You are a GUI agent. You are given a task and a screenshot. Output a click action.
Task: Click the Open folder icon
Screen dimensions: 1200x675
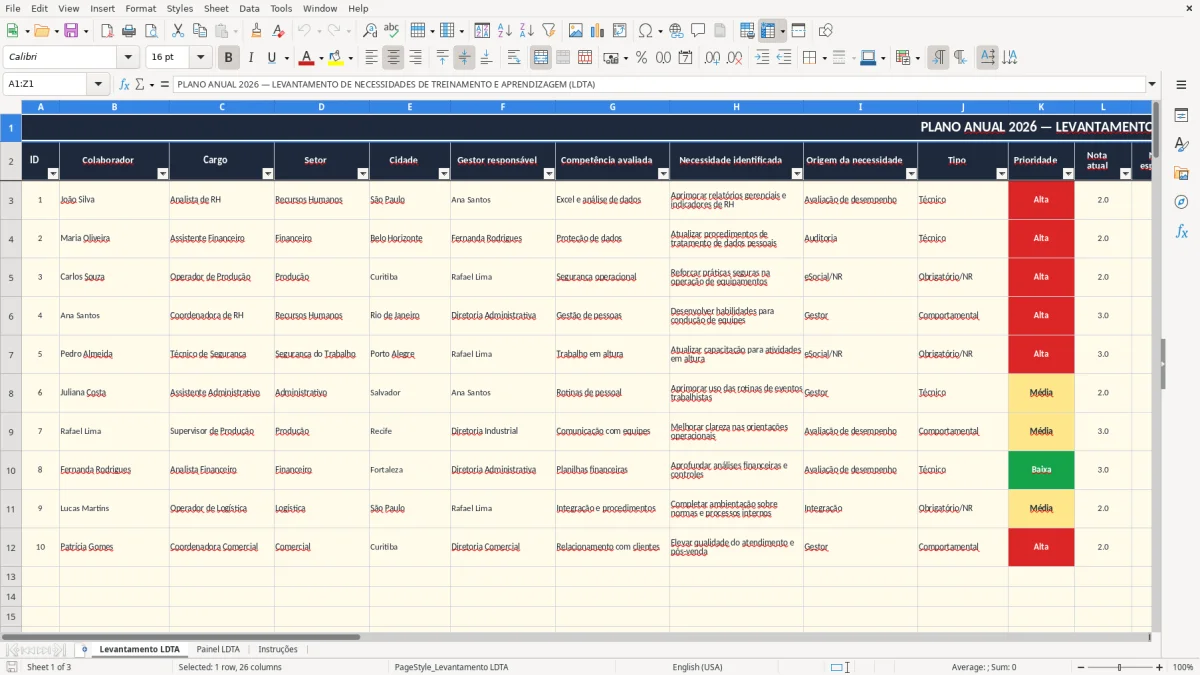(x=40, y=31)
